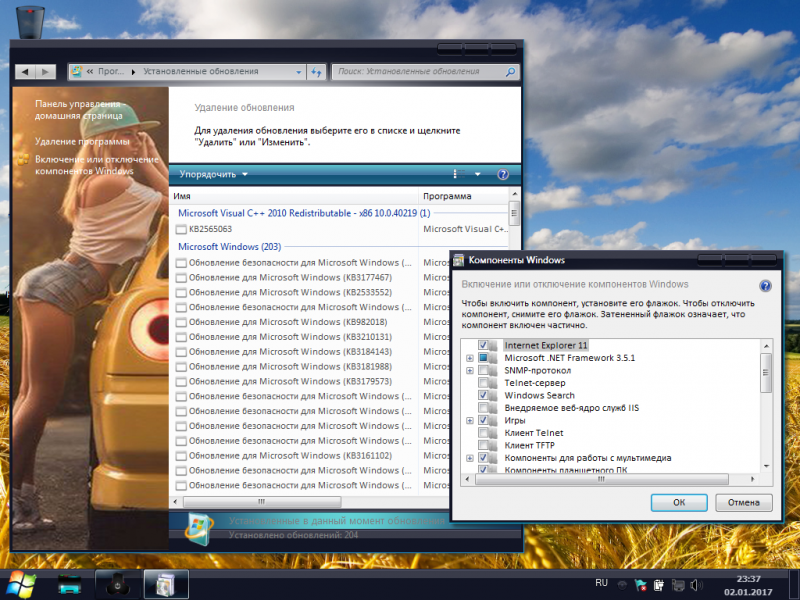Click the updates list vertical scrollbar
The width and height of the screenshot is (800, 600).
click(514, 212)
